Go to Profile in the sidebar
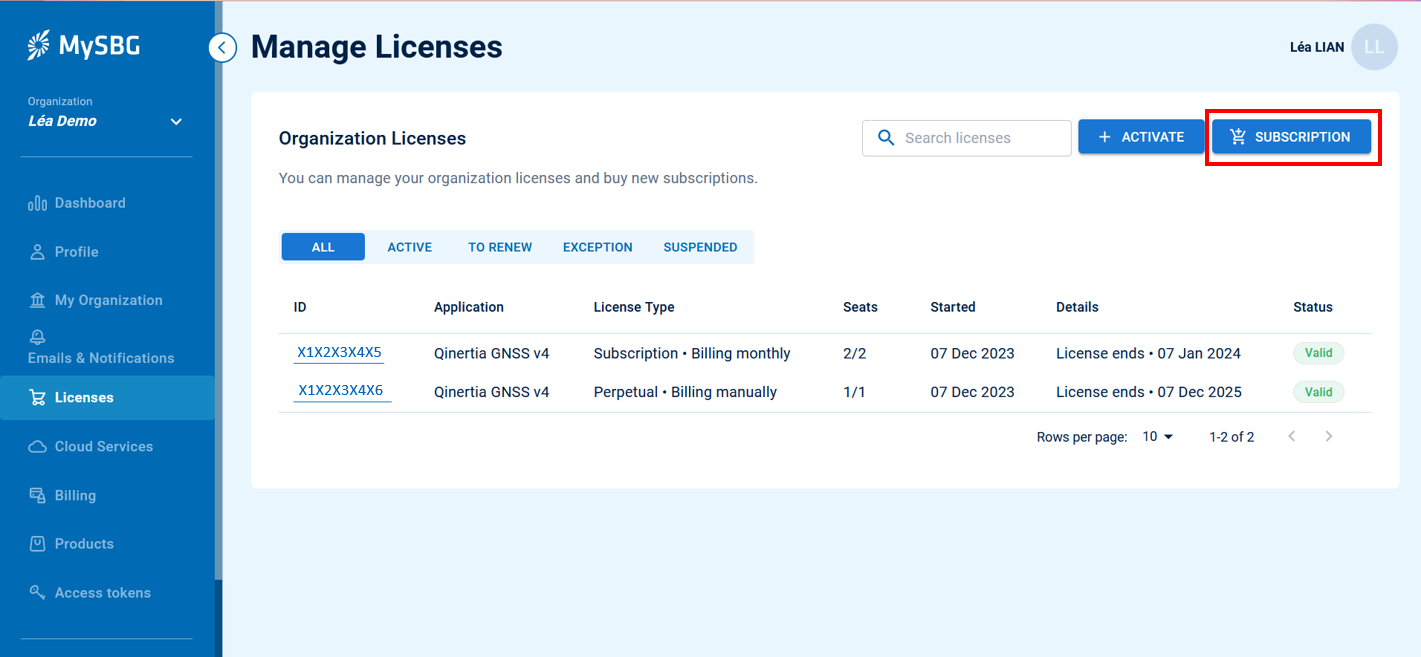1421x657 pixels. pos(76,252)
